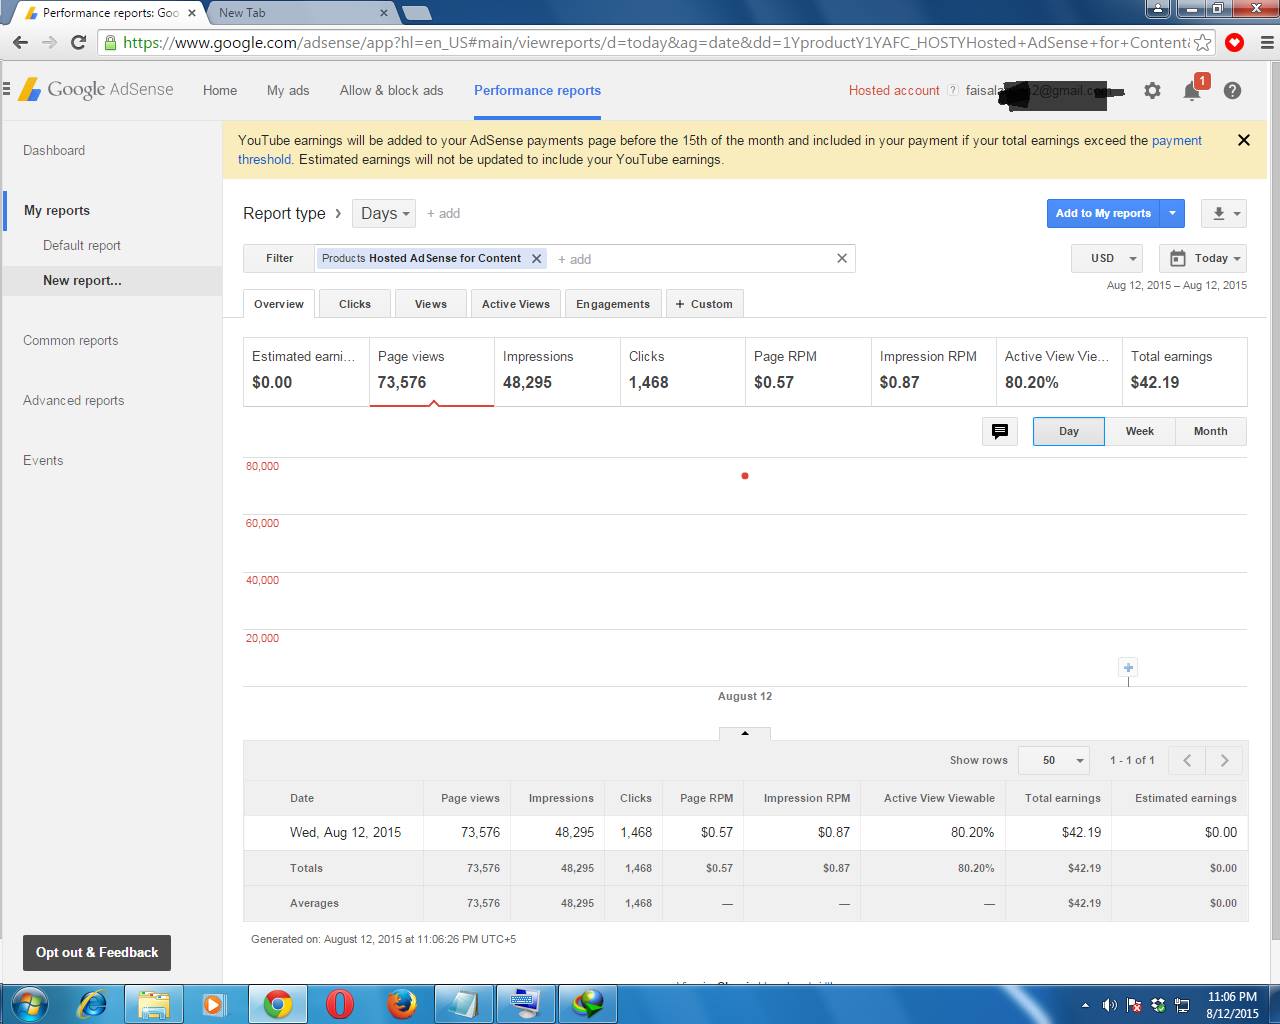Sort table by Total earnings column header
The image size is (1280, 1024).
(1062, 798)
